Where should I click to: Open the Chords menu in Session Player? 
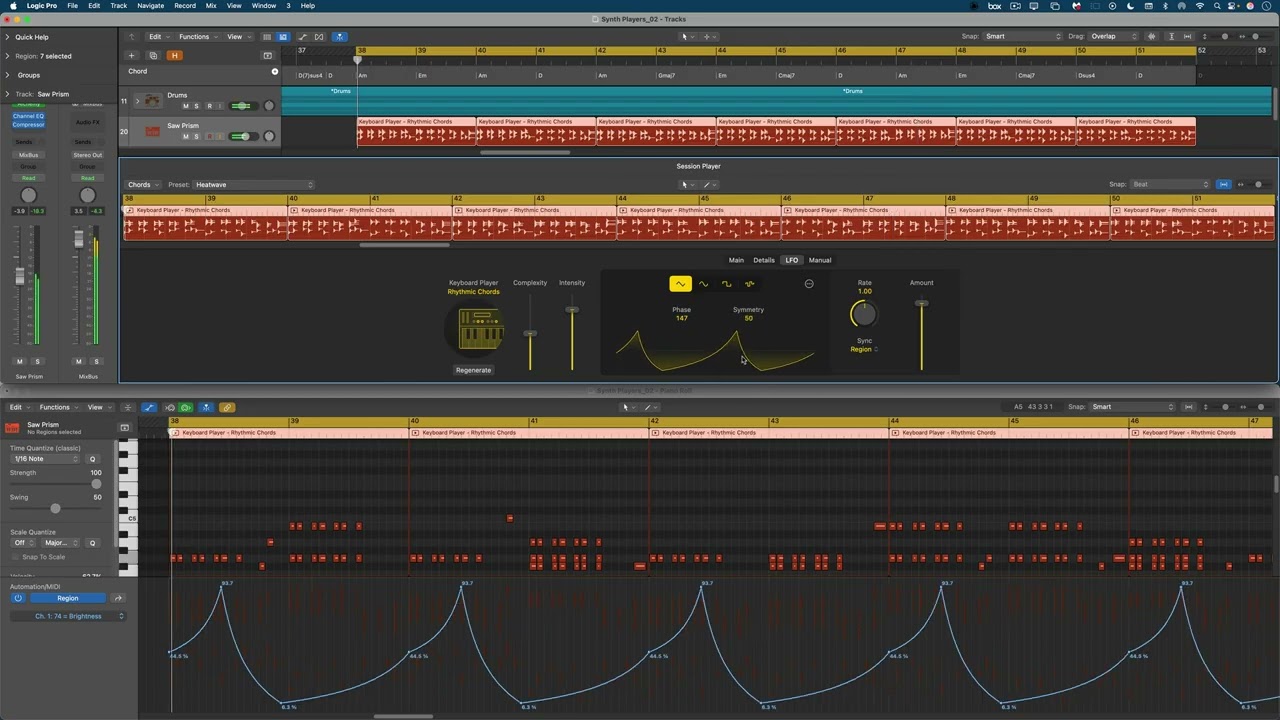point(143,184)
